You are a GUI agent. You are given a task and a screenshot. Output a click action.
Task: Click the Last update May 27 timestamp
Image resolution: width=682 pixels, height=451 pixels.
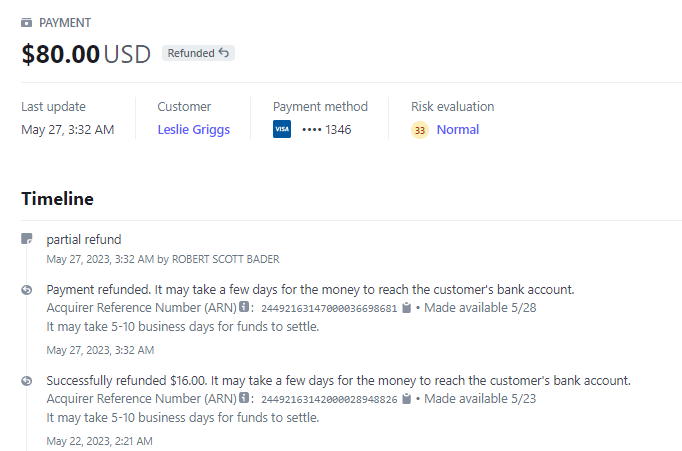point(67,129)
